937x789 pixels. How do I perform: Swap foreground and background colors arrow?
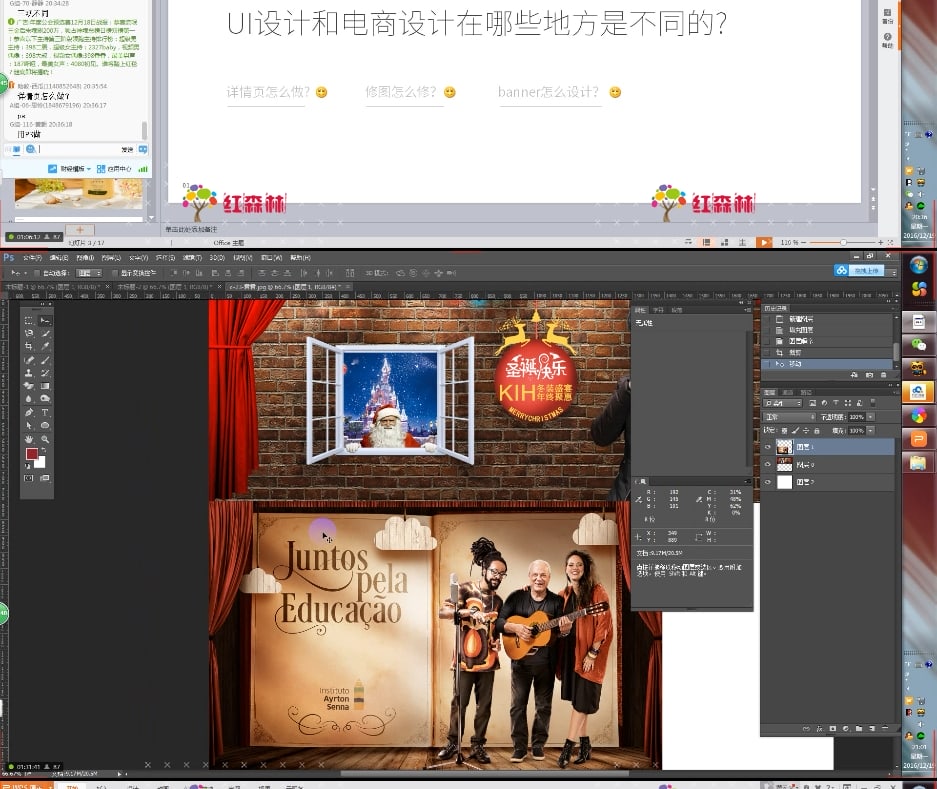point(44,450)
